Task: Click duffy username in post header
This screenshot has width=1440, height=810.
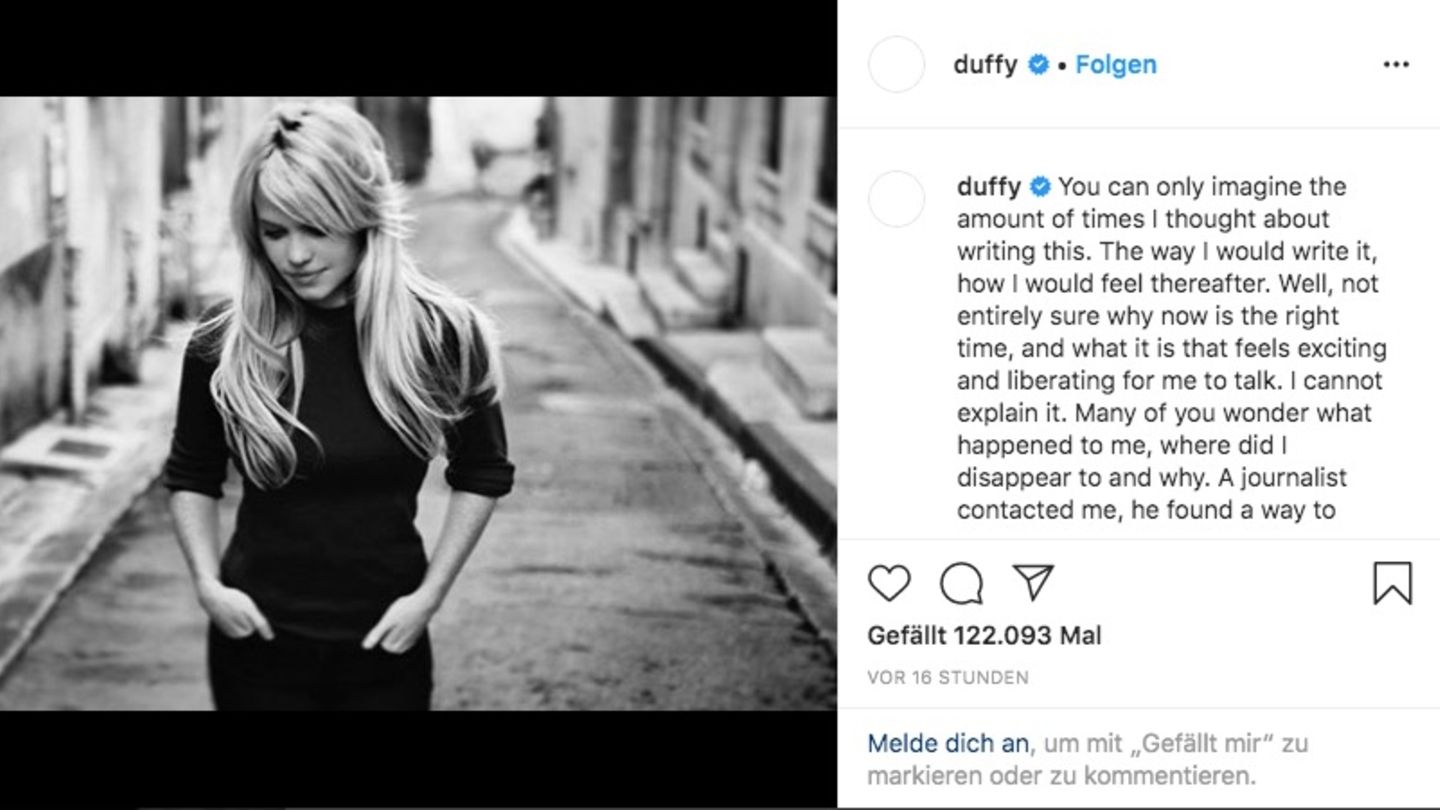Action: [986, 64]
